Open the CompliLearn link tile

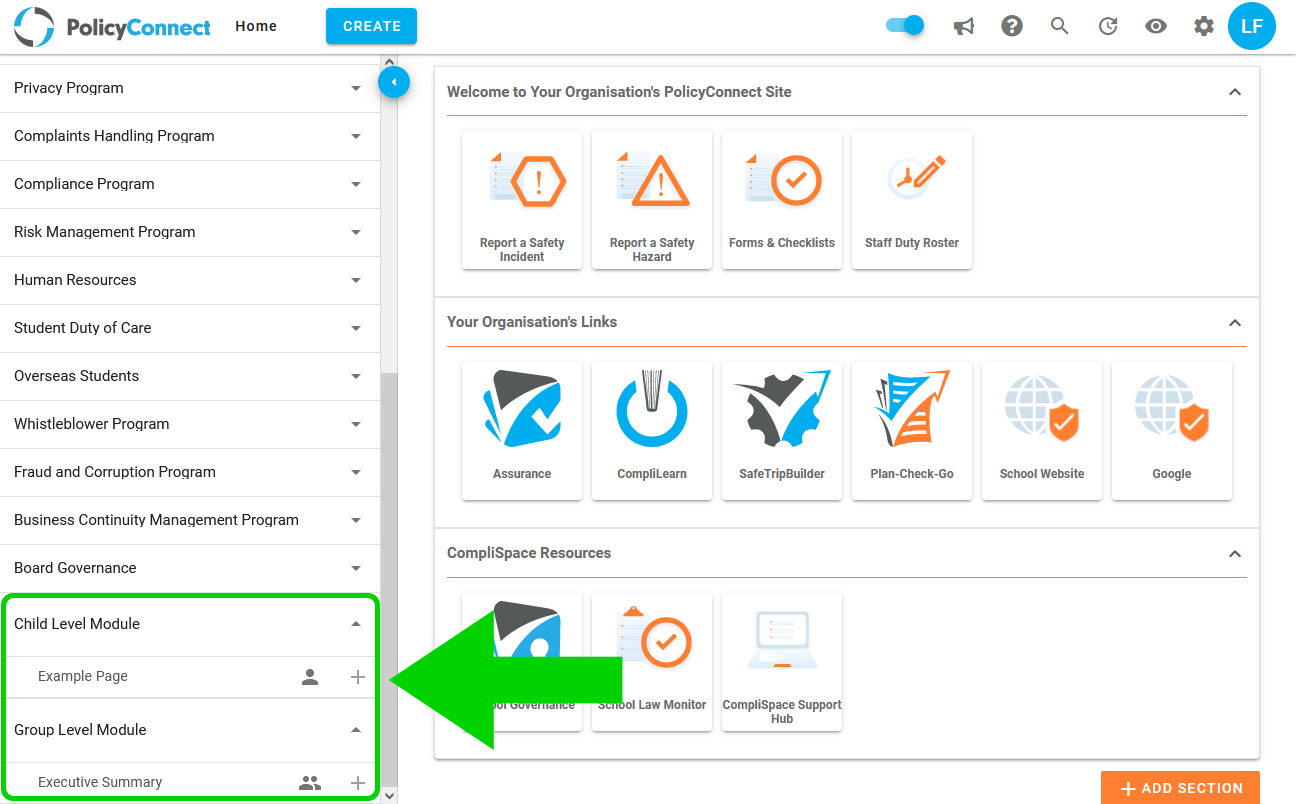pyautogui.click(x=652, y=431)
